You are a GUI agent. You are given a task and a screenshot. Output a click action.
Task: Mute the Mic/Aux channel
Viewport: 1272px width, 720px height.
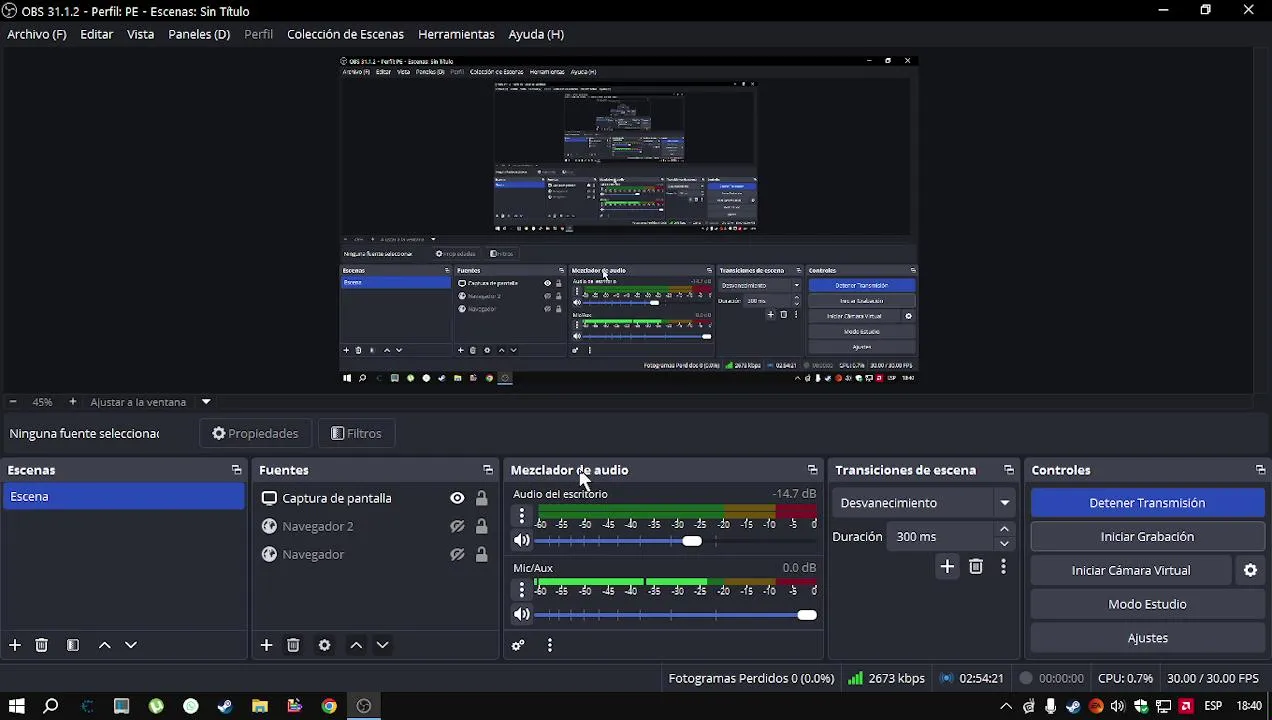click(521, 615)
